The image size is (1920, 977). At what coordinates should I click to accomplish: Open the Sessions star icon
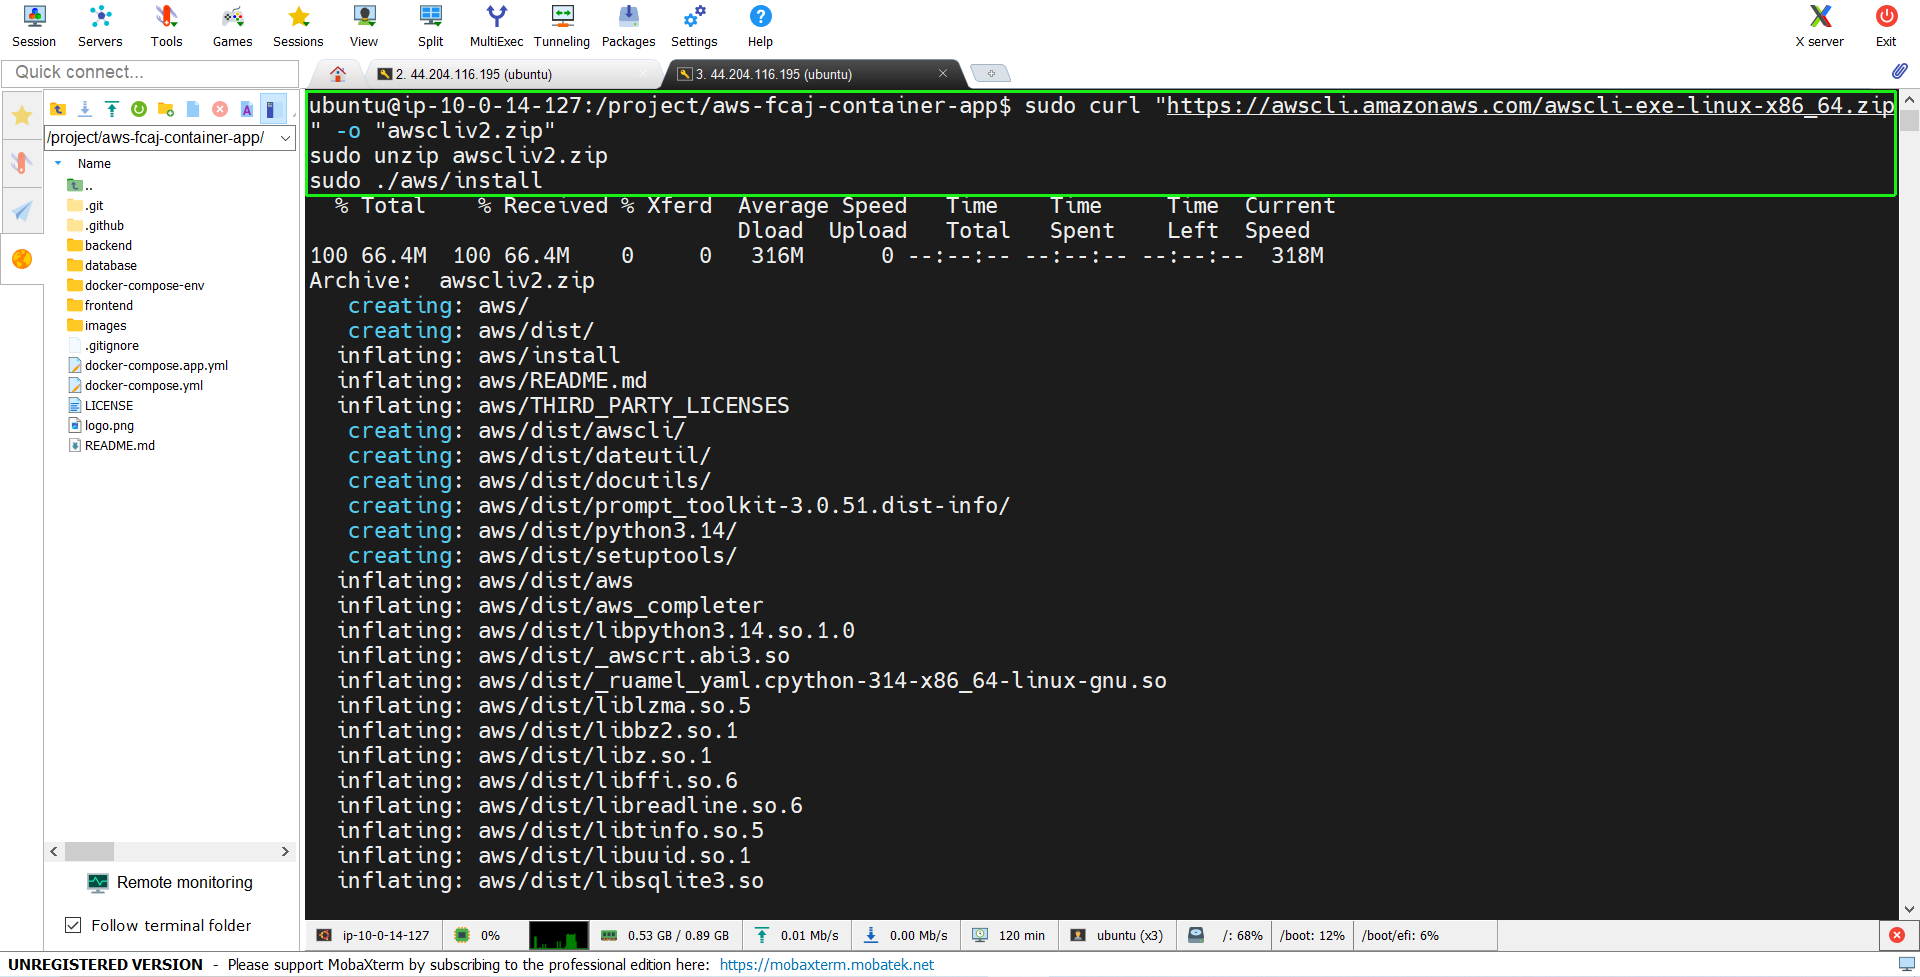[298, 26]
